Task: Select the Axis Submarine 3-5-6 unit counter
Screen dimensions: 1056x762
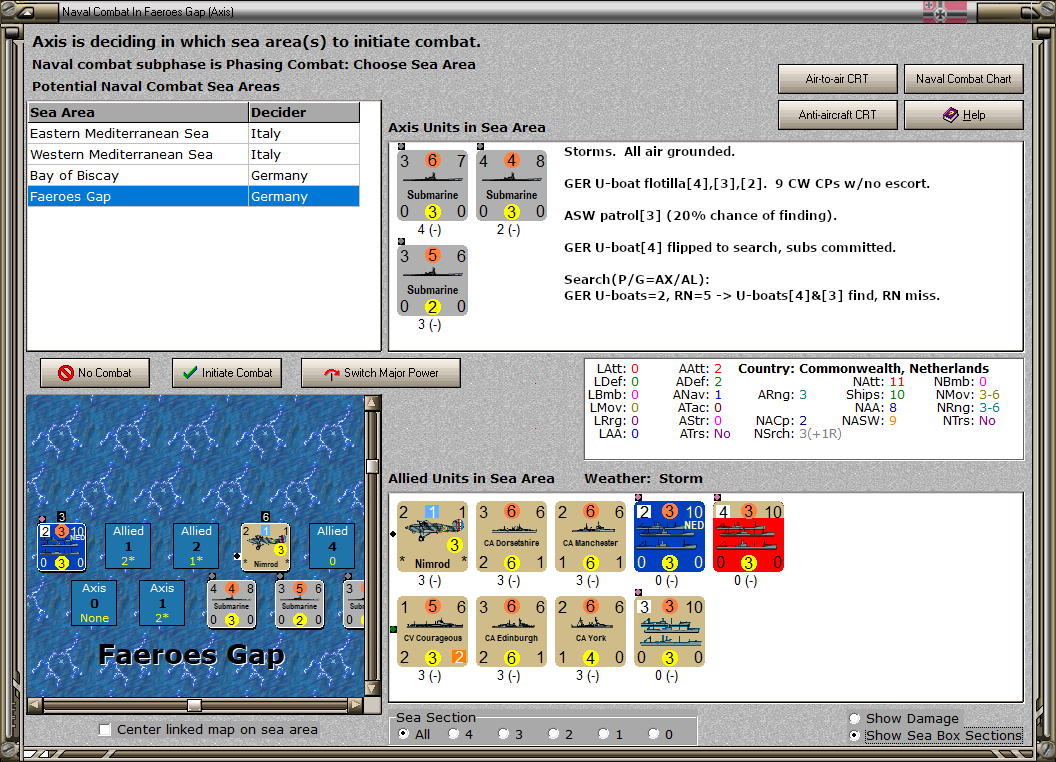Action: (x=432, y=280)
